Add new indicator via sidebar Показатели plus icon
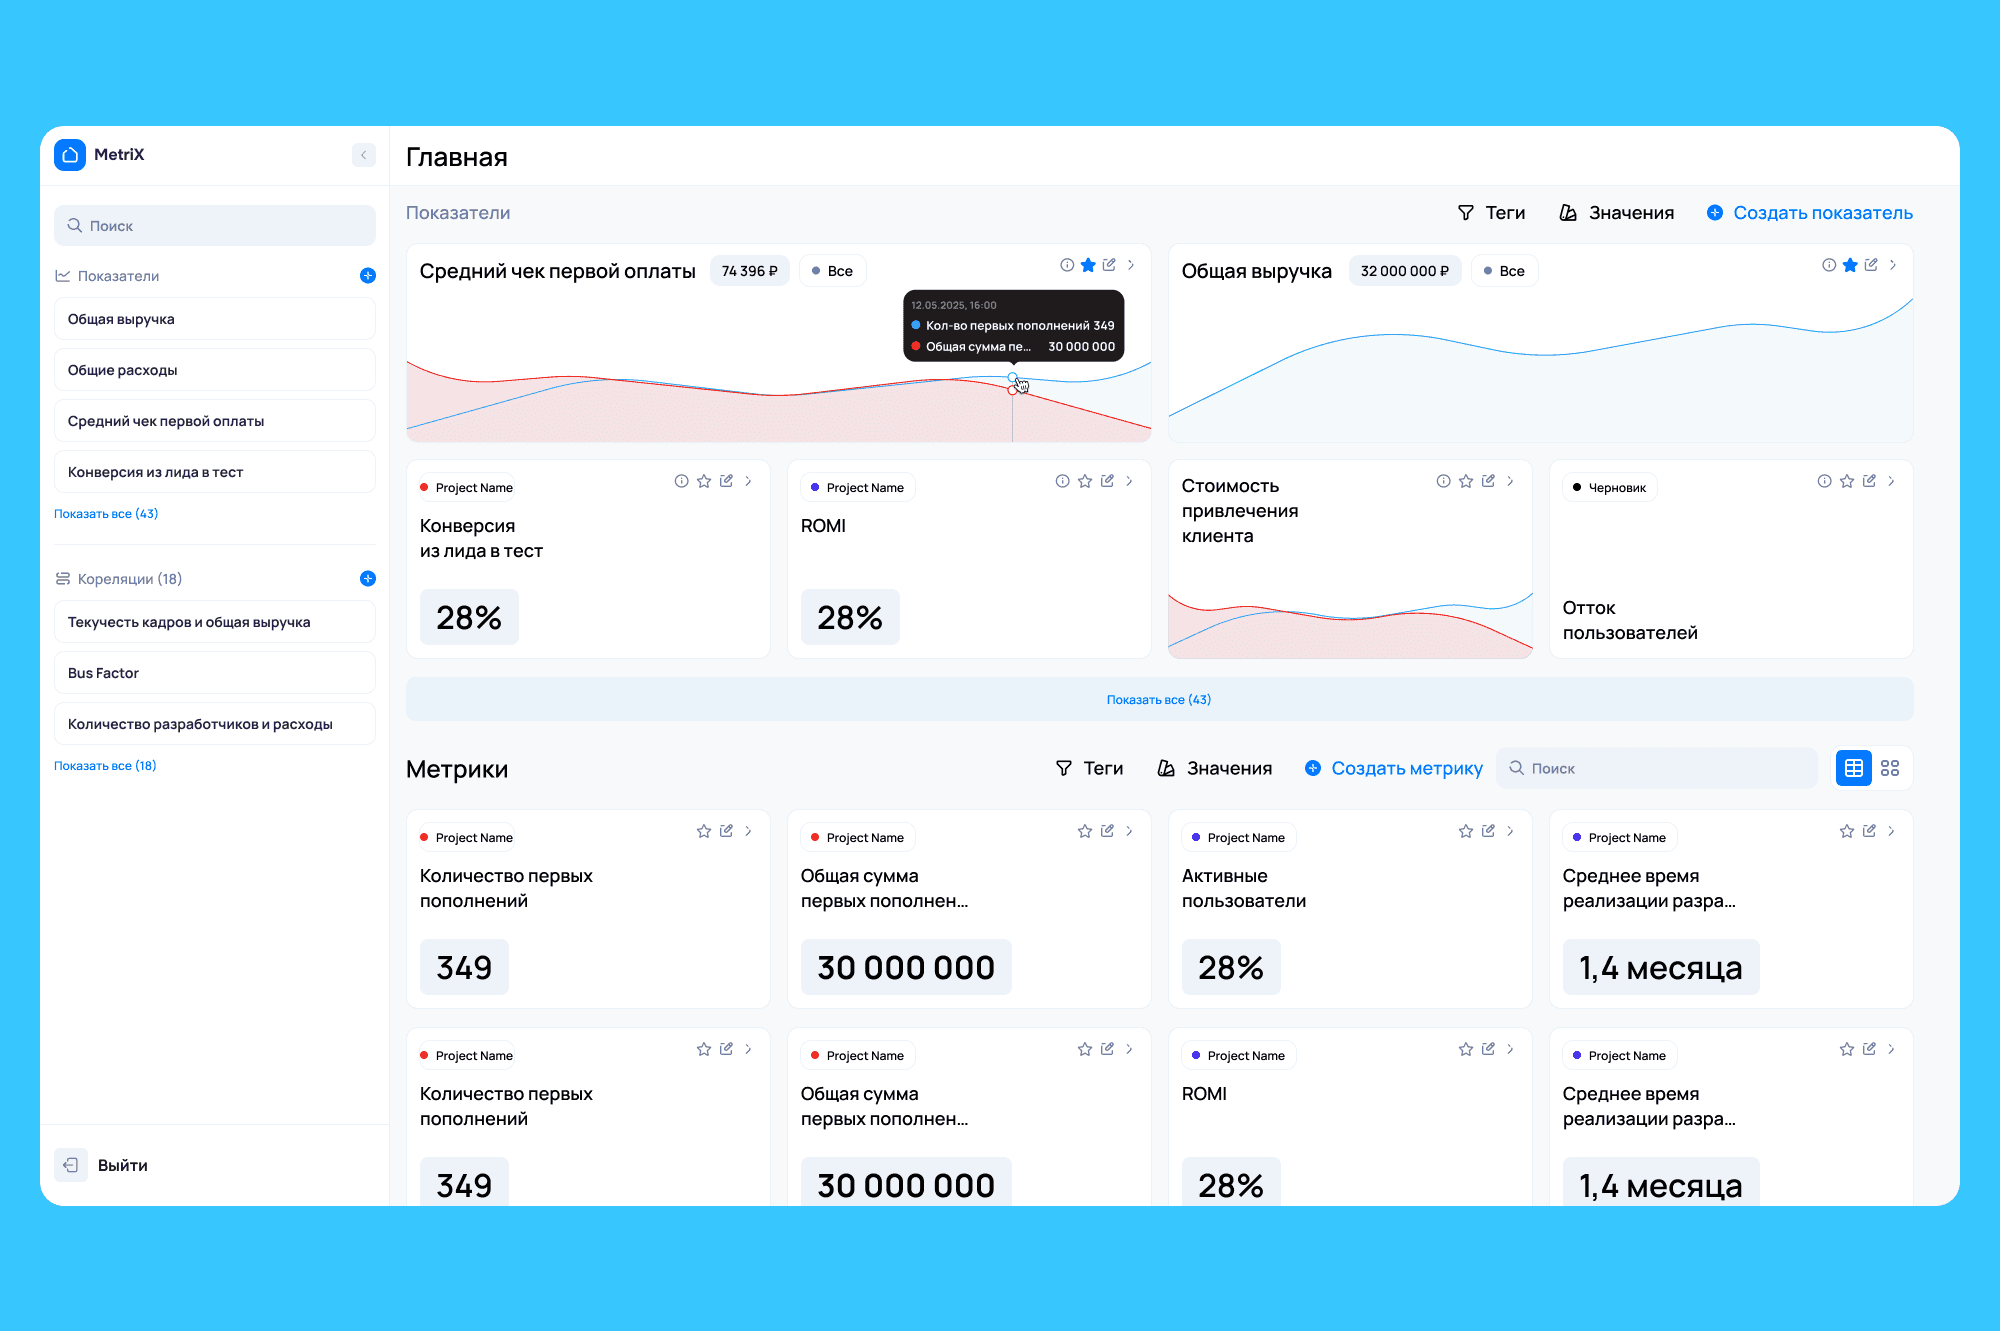Screen dimensions: 2000x1331 point(368,276)
